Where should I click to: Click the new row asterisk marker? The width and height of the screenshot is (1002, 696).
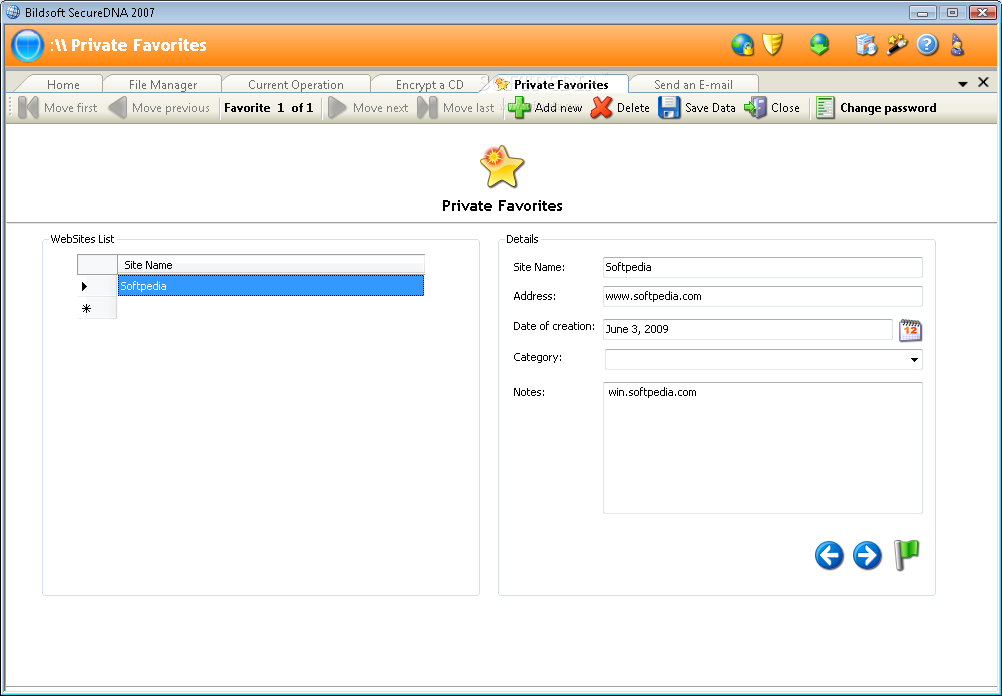pos(87,309)
